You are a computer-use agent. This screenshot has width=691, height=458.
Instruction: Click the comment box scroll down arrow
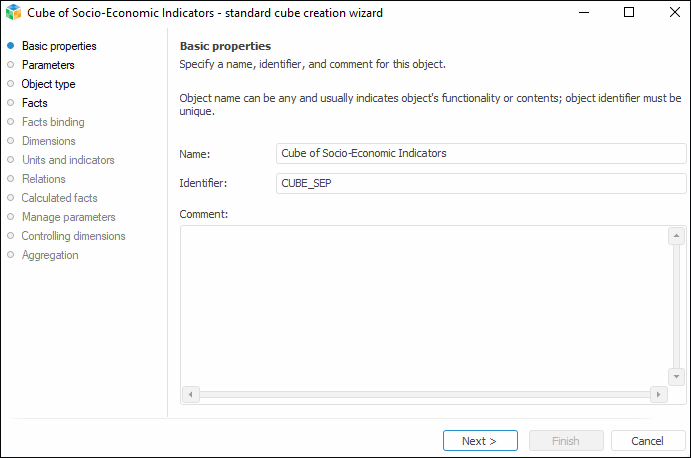tap(676, 376)
